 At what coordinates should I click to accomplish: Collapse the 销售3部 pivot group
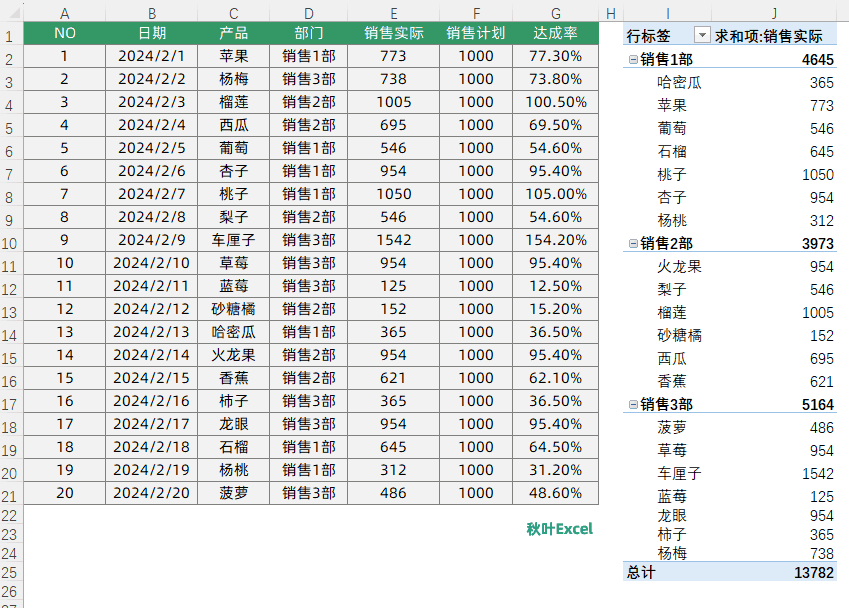click(633, 404)
